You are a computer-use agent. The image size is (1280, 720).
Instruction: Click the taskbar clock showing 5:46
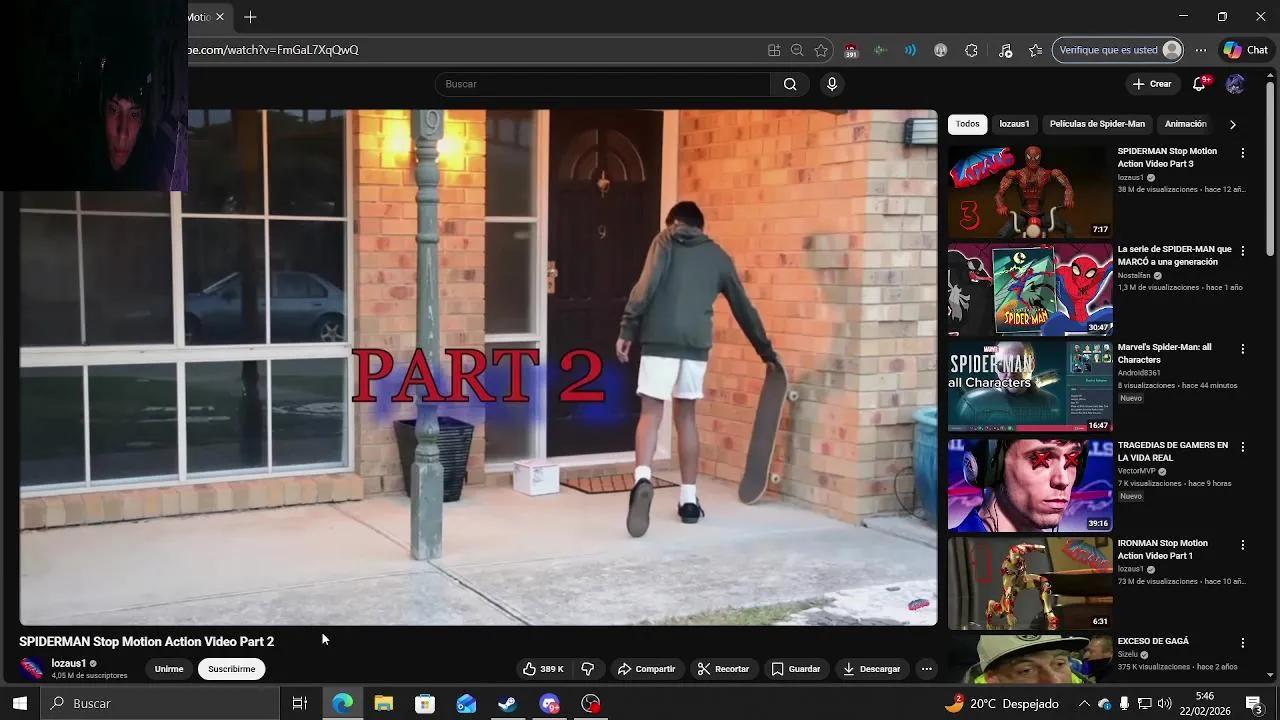[x=1204, y=704]
